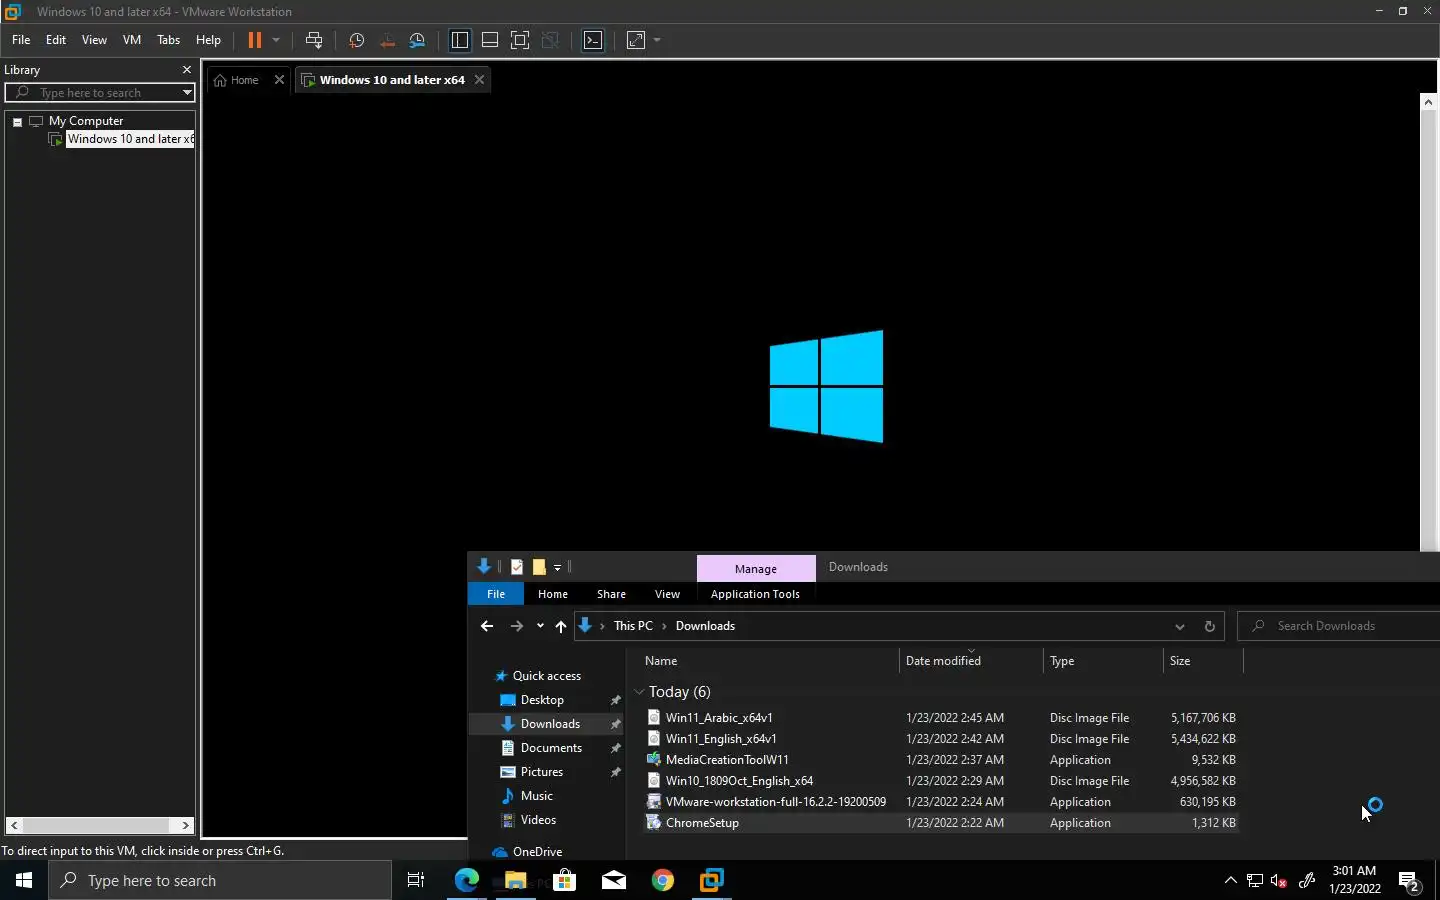Open the VMware Help menu
This screenshot has height=900, width=1440.
click(208, 40)
